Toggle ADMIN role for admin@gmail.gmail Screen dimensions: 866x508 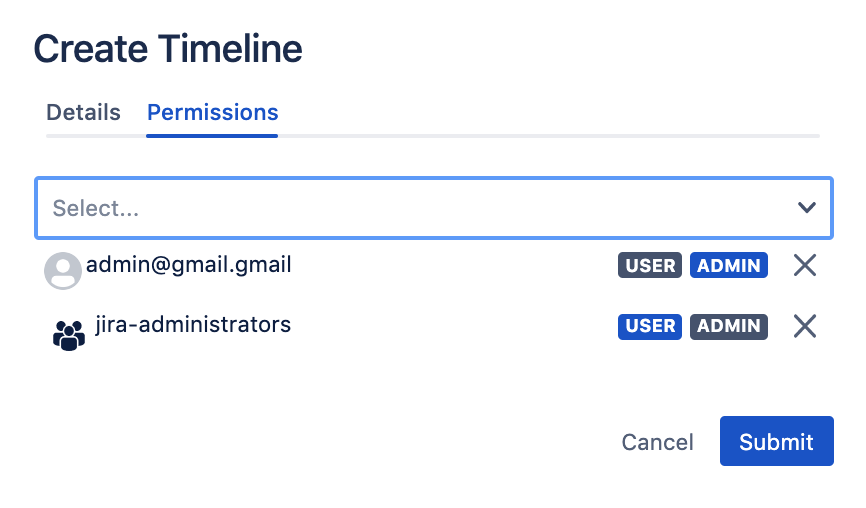729,266
